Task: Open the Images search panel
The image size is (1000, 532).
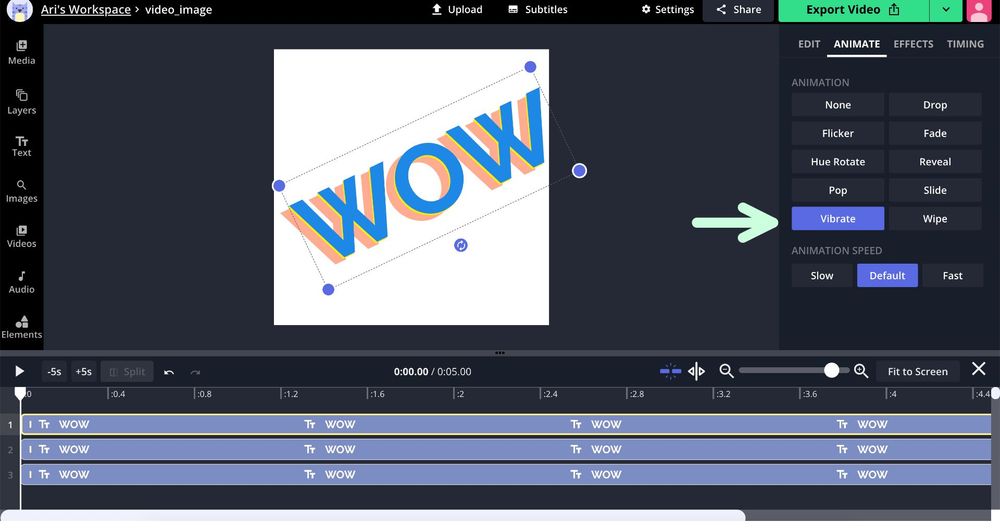Action: [21, 191]
